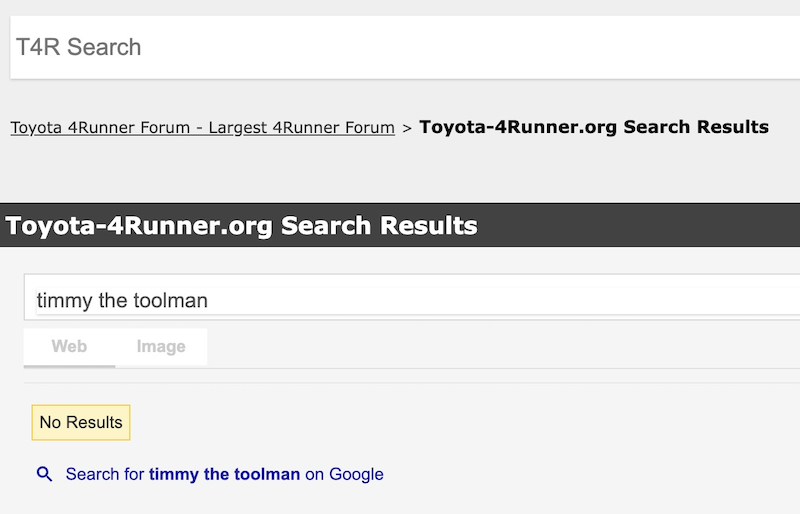The height and width of the screenshot is (514, 800).
Task: Click the 'Search for' words next to magnifier
Action: pos(106,474)
